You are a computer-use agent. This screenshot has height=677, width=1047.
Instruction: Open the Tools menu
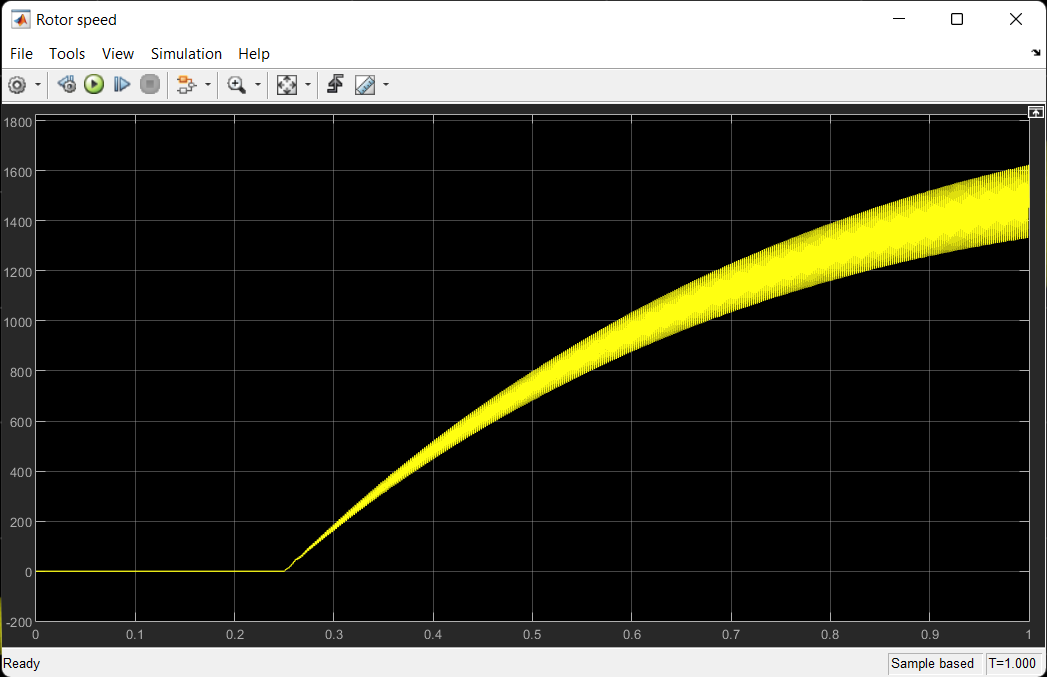(67, 54)
